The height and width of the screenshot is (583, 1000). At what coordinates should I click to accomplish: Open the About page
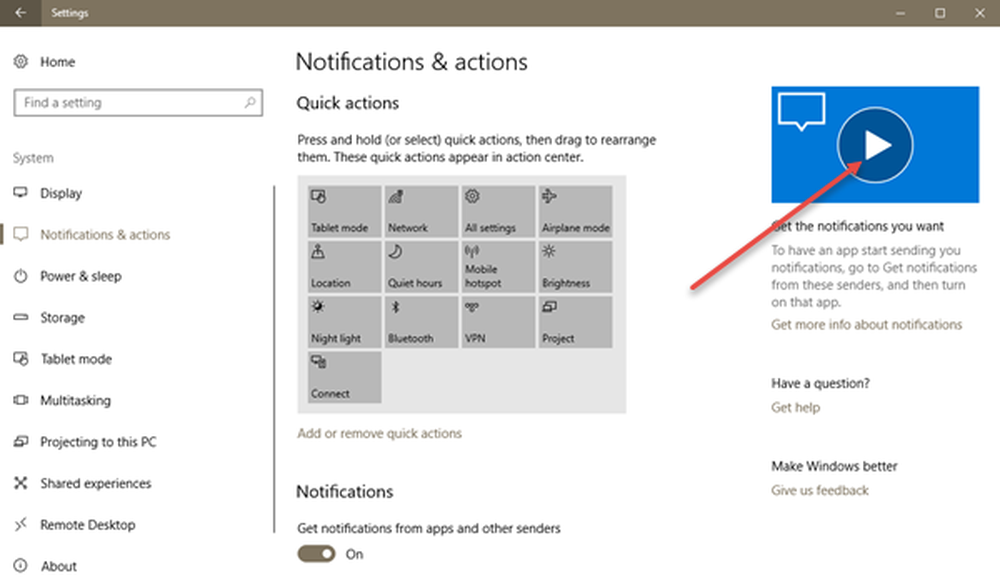click(45, 566)
